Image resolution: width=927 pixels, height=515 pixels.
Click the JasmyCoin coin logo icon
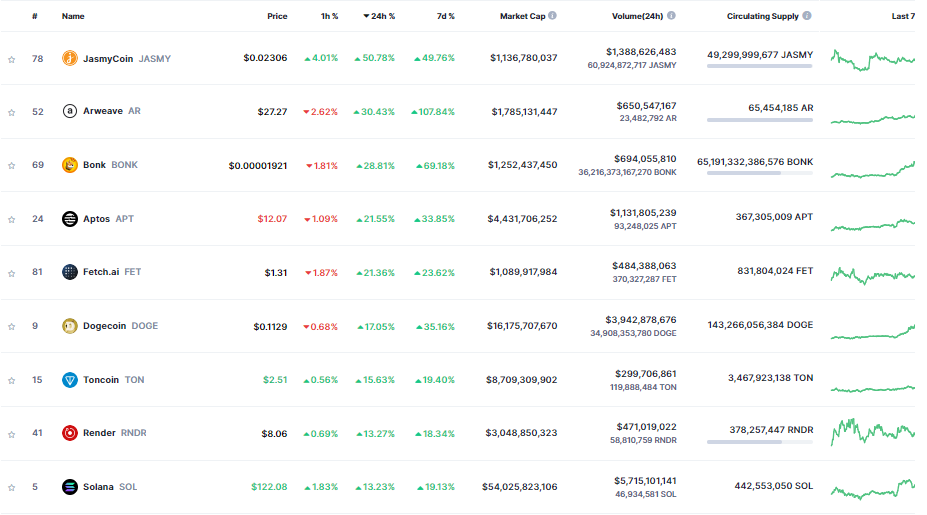(70, 58)
